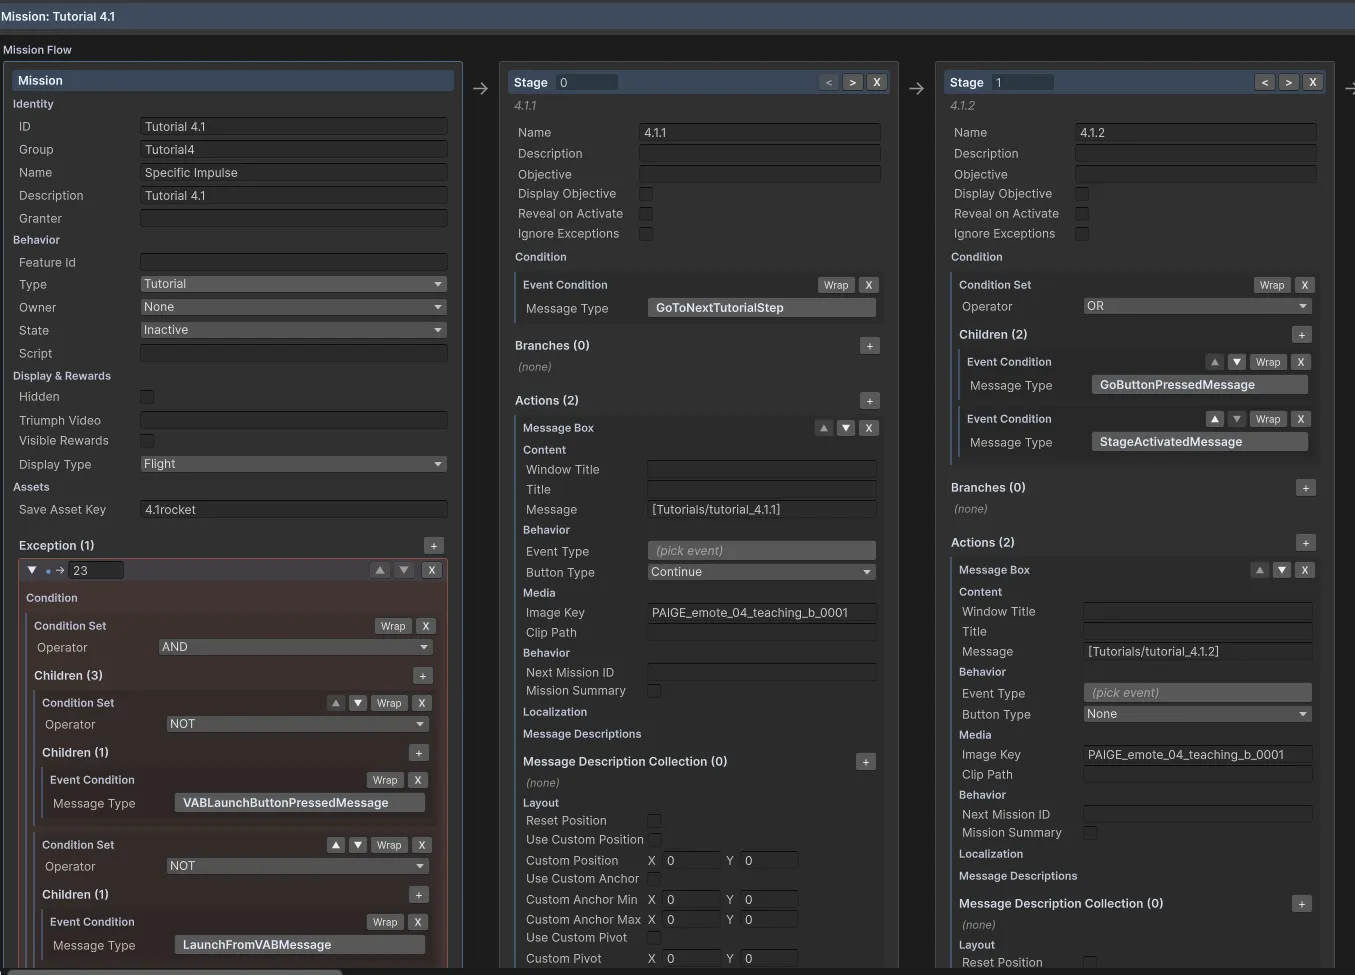Wrap the StageActivatedMessage event condition
Screen dimensions: 1355x975
1268,419
